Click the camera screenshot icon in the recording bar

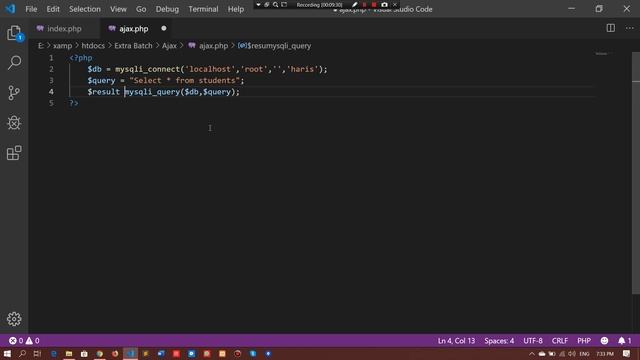coord(384,5)
